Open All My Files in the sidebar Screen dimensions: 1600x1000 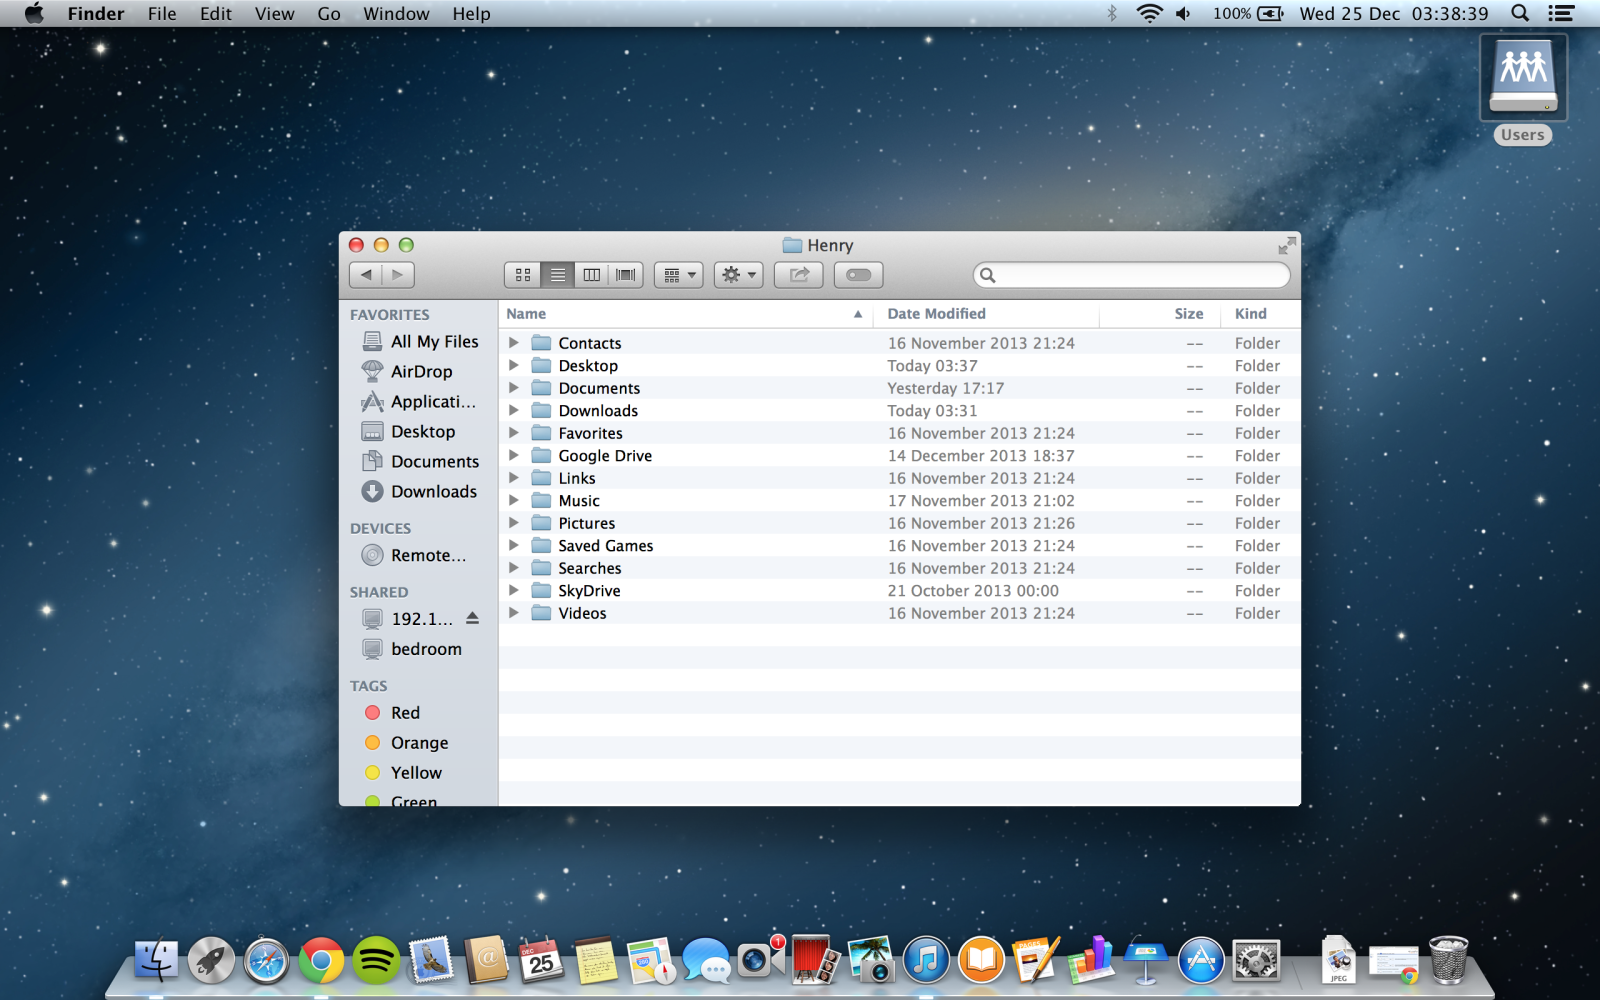point(420,342)
